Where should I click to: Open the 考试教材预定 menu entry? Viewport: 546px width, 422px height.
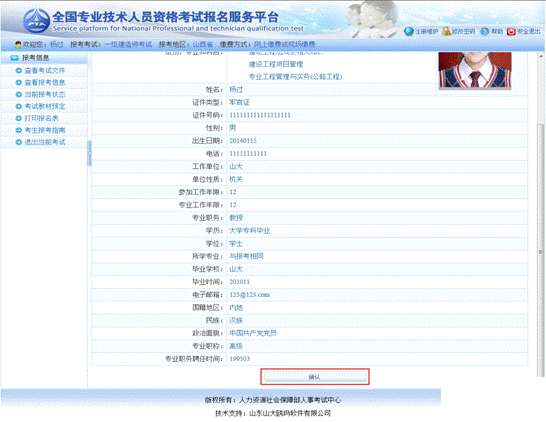click(45, 106)
